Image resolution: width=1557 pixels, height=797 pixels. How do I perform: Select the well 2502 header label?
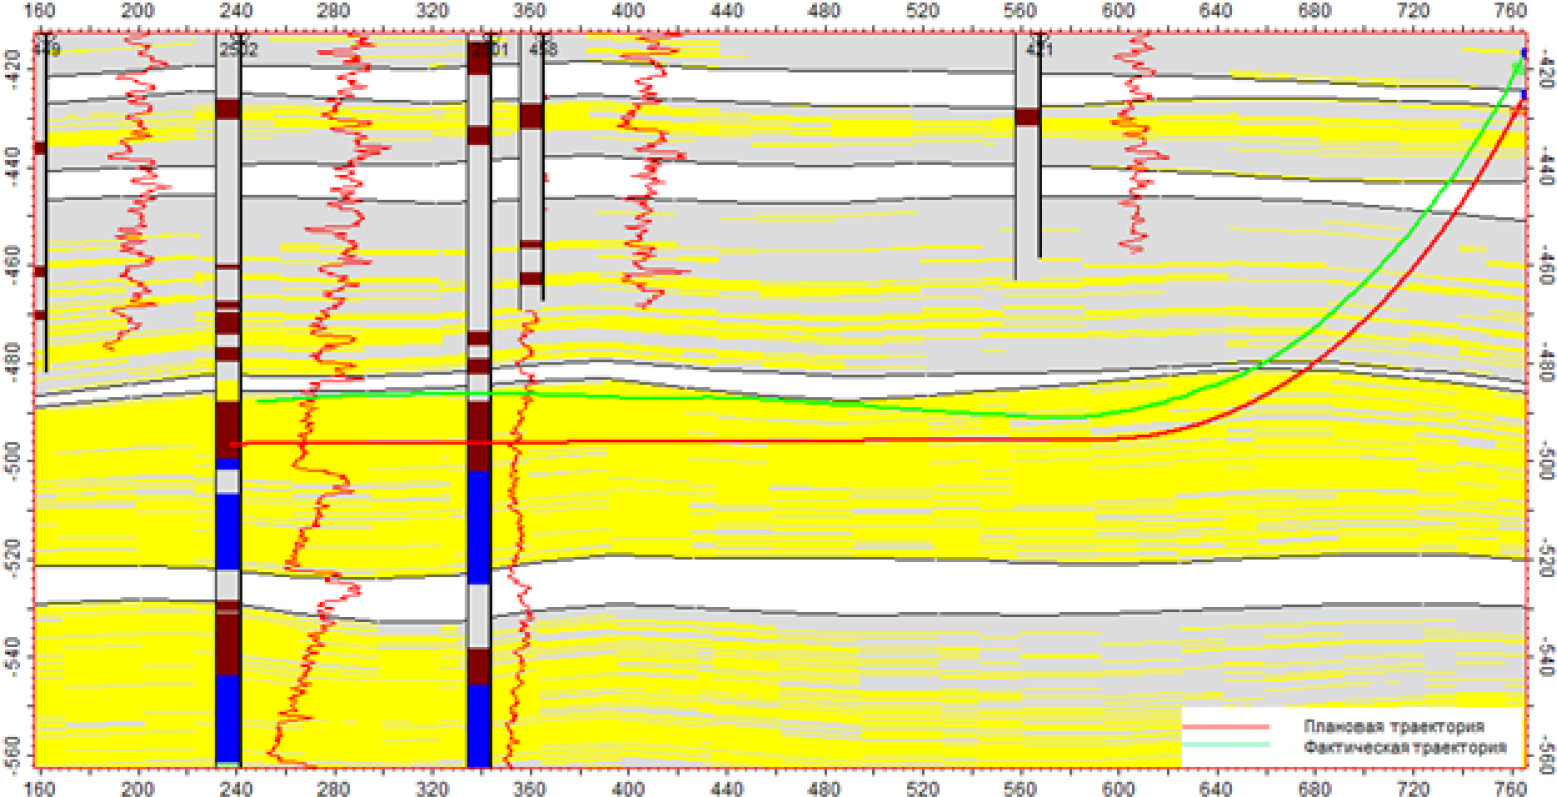[x=238, y=48]
